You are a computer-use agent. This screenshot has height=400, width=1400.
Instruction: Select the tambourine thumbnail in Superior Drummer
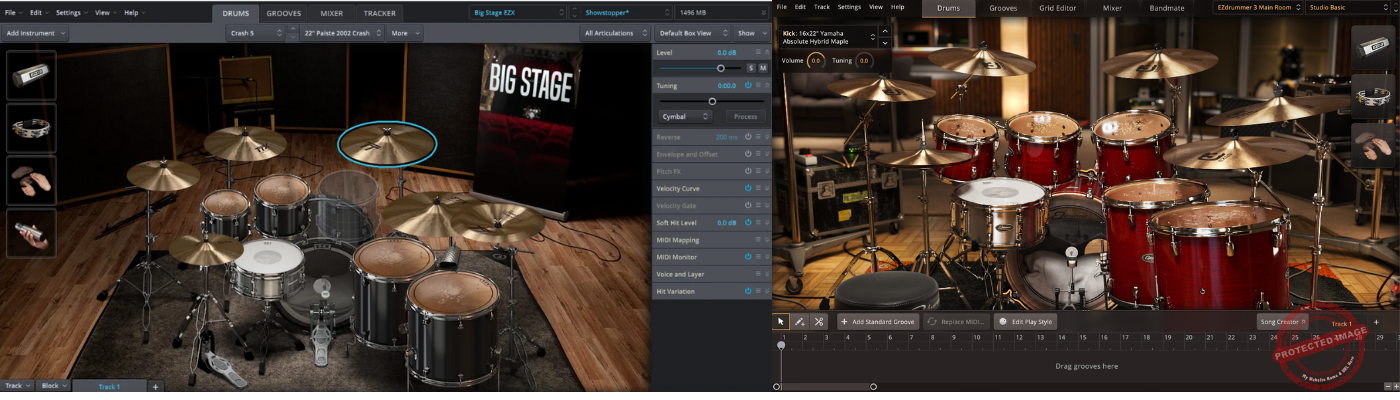[x=31, y=128]
